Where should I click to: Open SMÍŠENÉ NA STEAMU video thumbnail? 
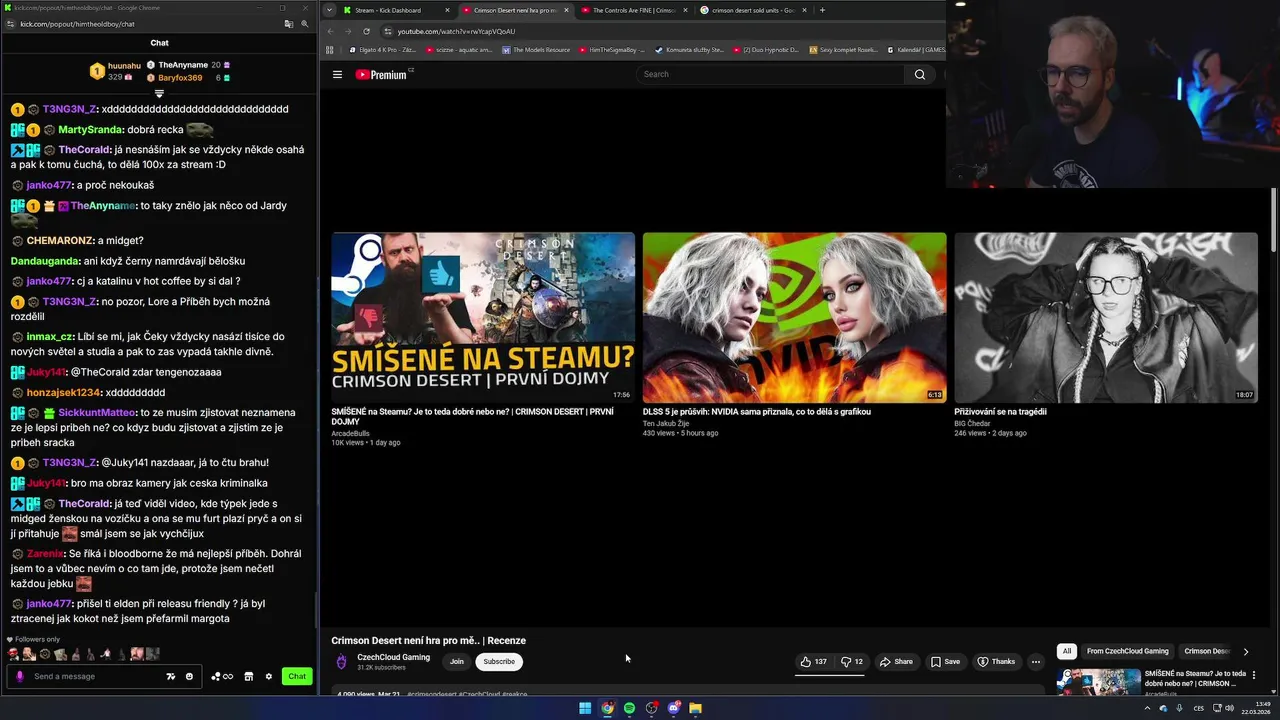483,317
